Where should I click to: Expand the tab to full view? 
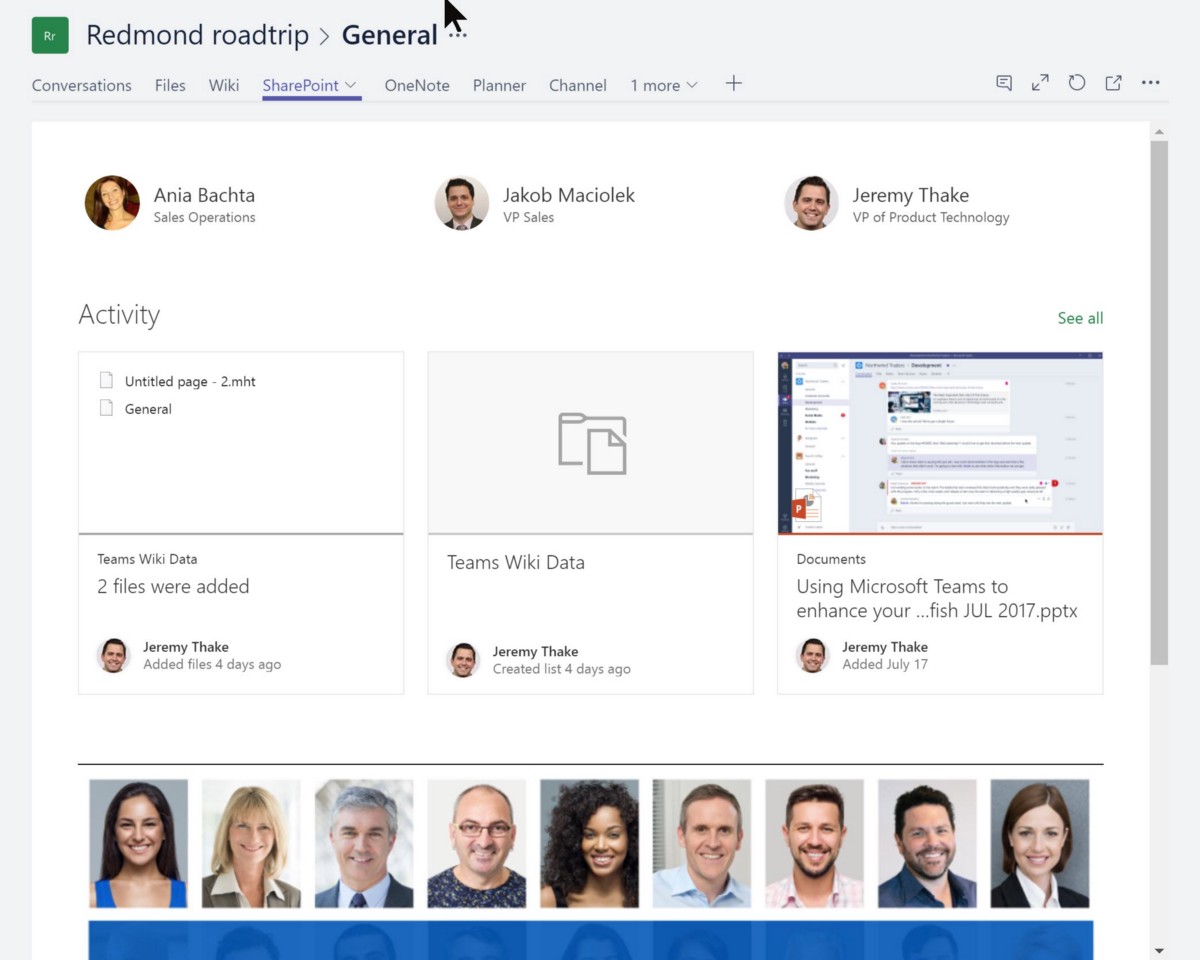pos(1040,83)
